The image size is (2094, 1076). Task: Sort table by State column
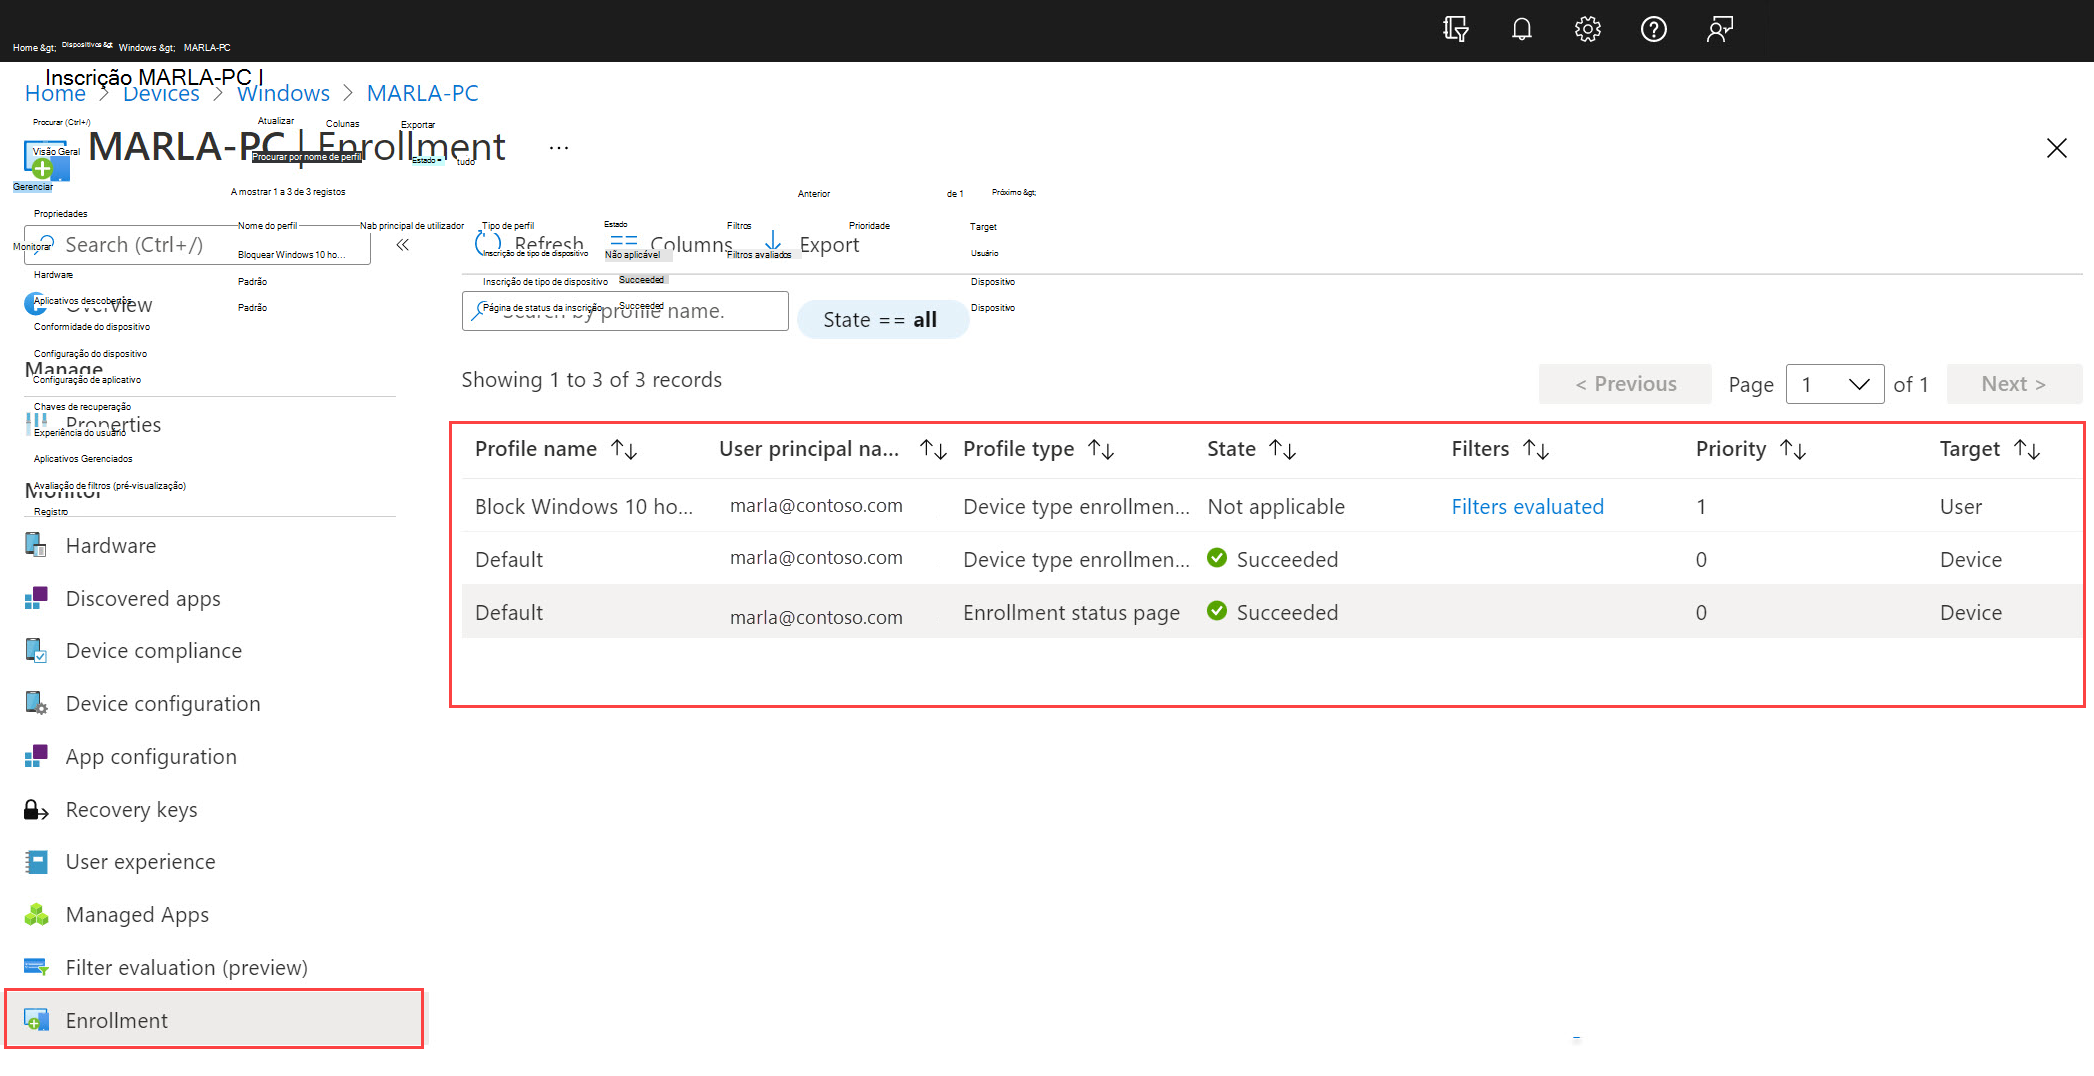1282,450
